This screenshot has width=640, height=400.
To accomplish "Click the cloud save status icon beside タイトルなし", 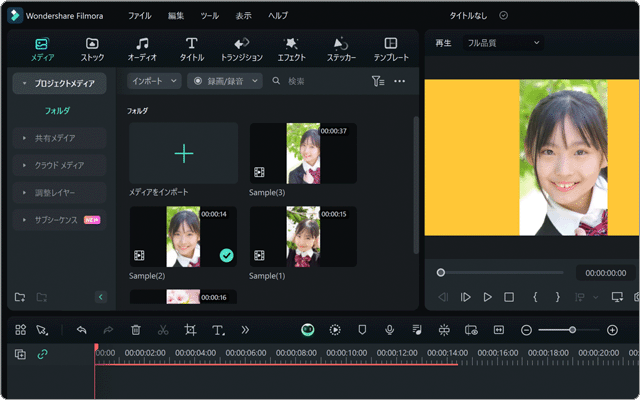I will click(x=504, y=16).
